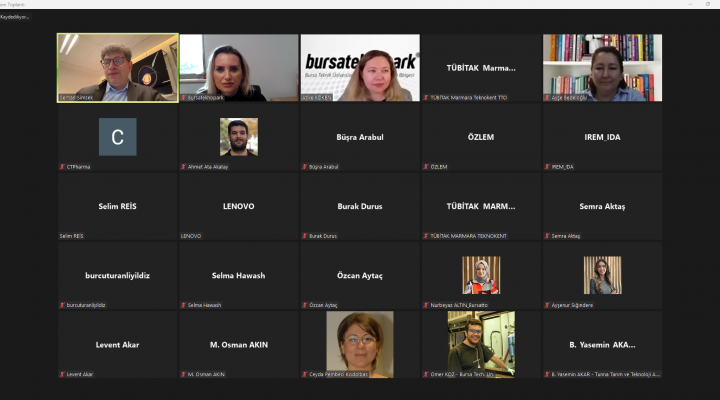This screenshot has width=720, height=400.
Task: Click 'CTFharma' small name label
Action: pyautogui.click(x=79, y=167)
